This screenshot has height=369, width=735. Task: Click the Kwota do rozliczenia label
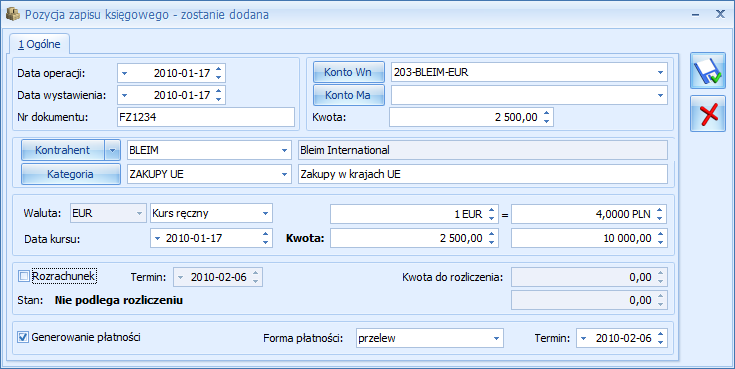(452, 277)
